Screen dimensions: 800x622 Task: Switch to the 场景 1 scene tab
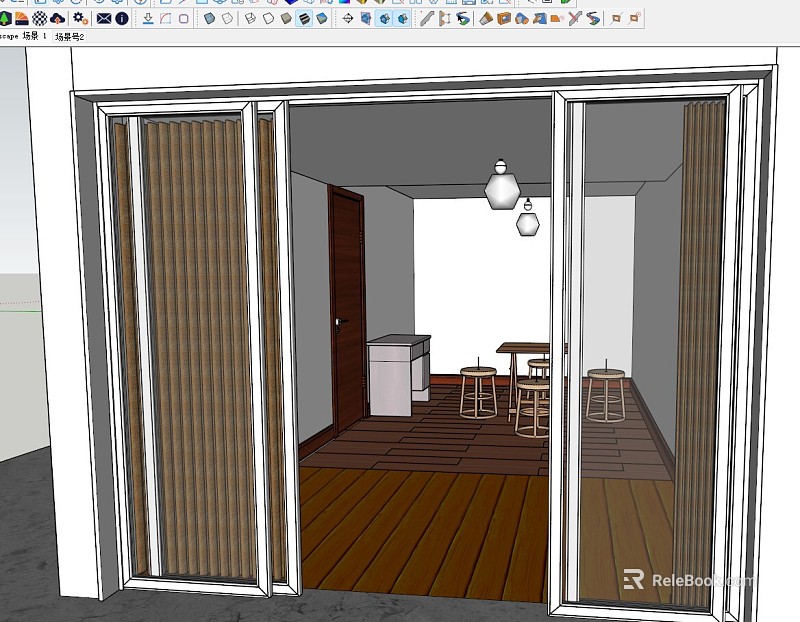(x=34, y=36)
